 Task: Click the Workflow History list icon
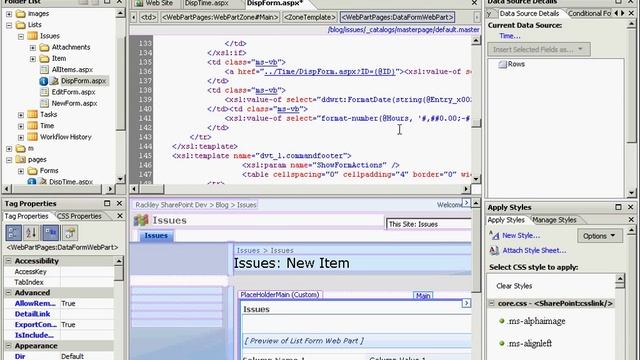[x=32, y=137]
